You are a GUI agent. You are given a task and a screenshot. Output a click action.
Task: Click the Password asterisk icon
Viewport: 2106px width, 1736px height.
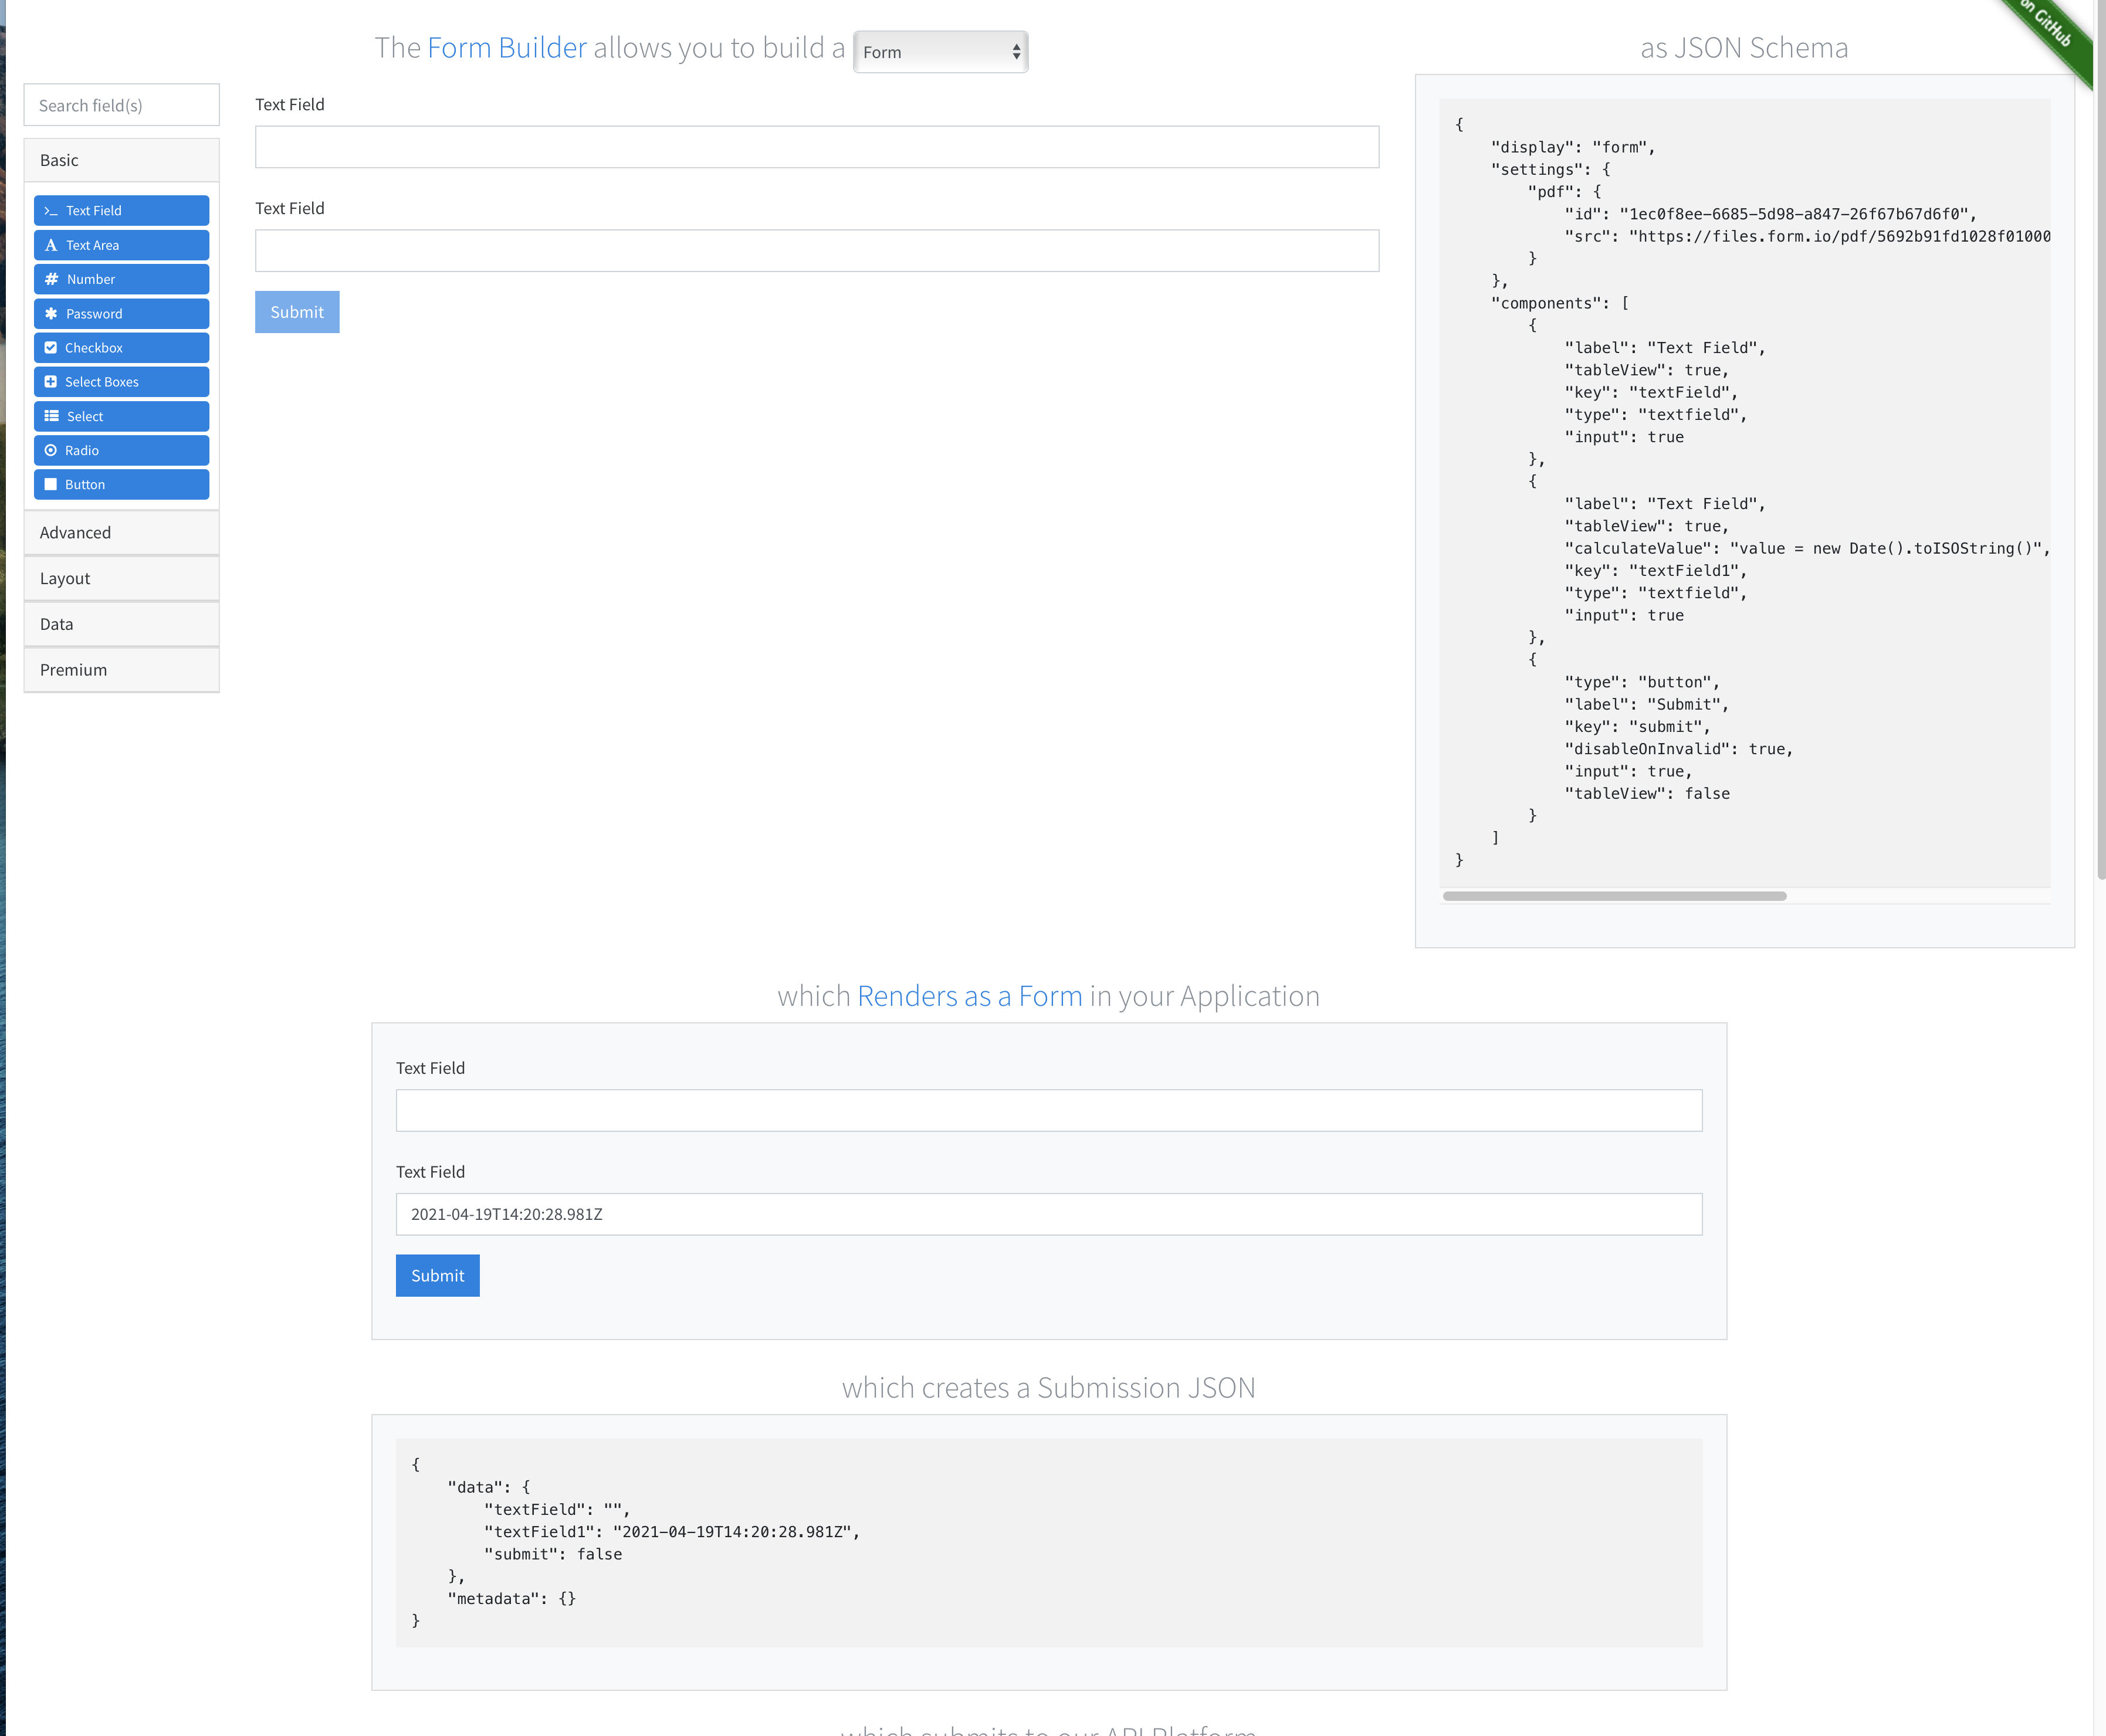click(51, 314)
